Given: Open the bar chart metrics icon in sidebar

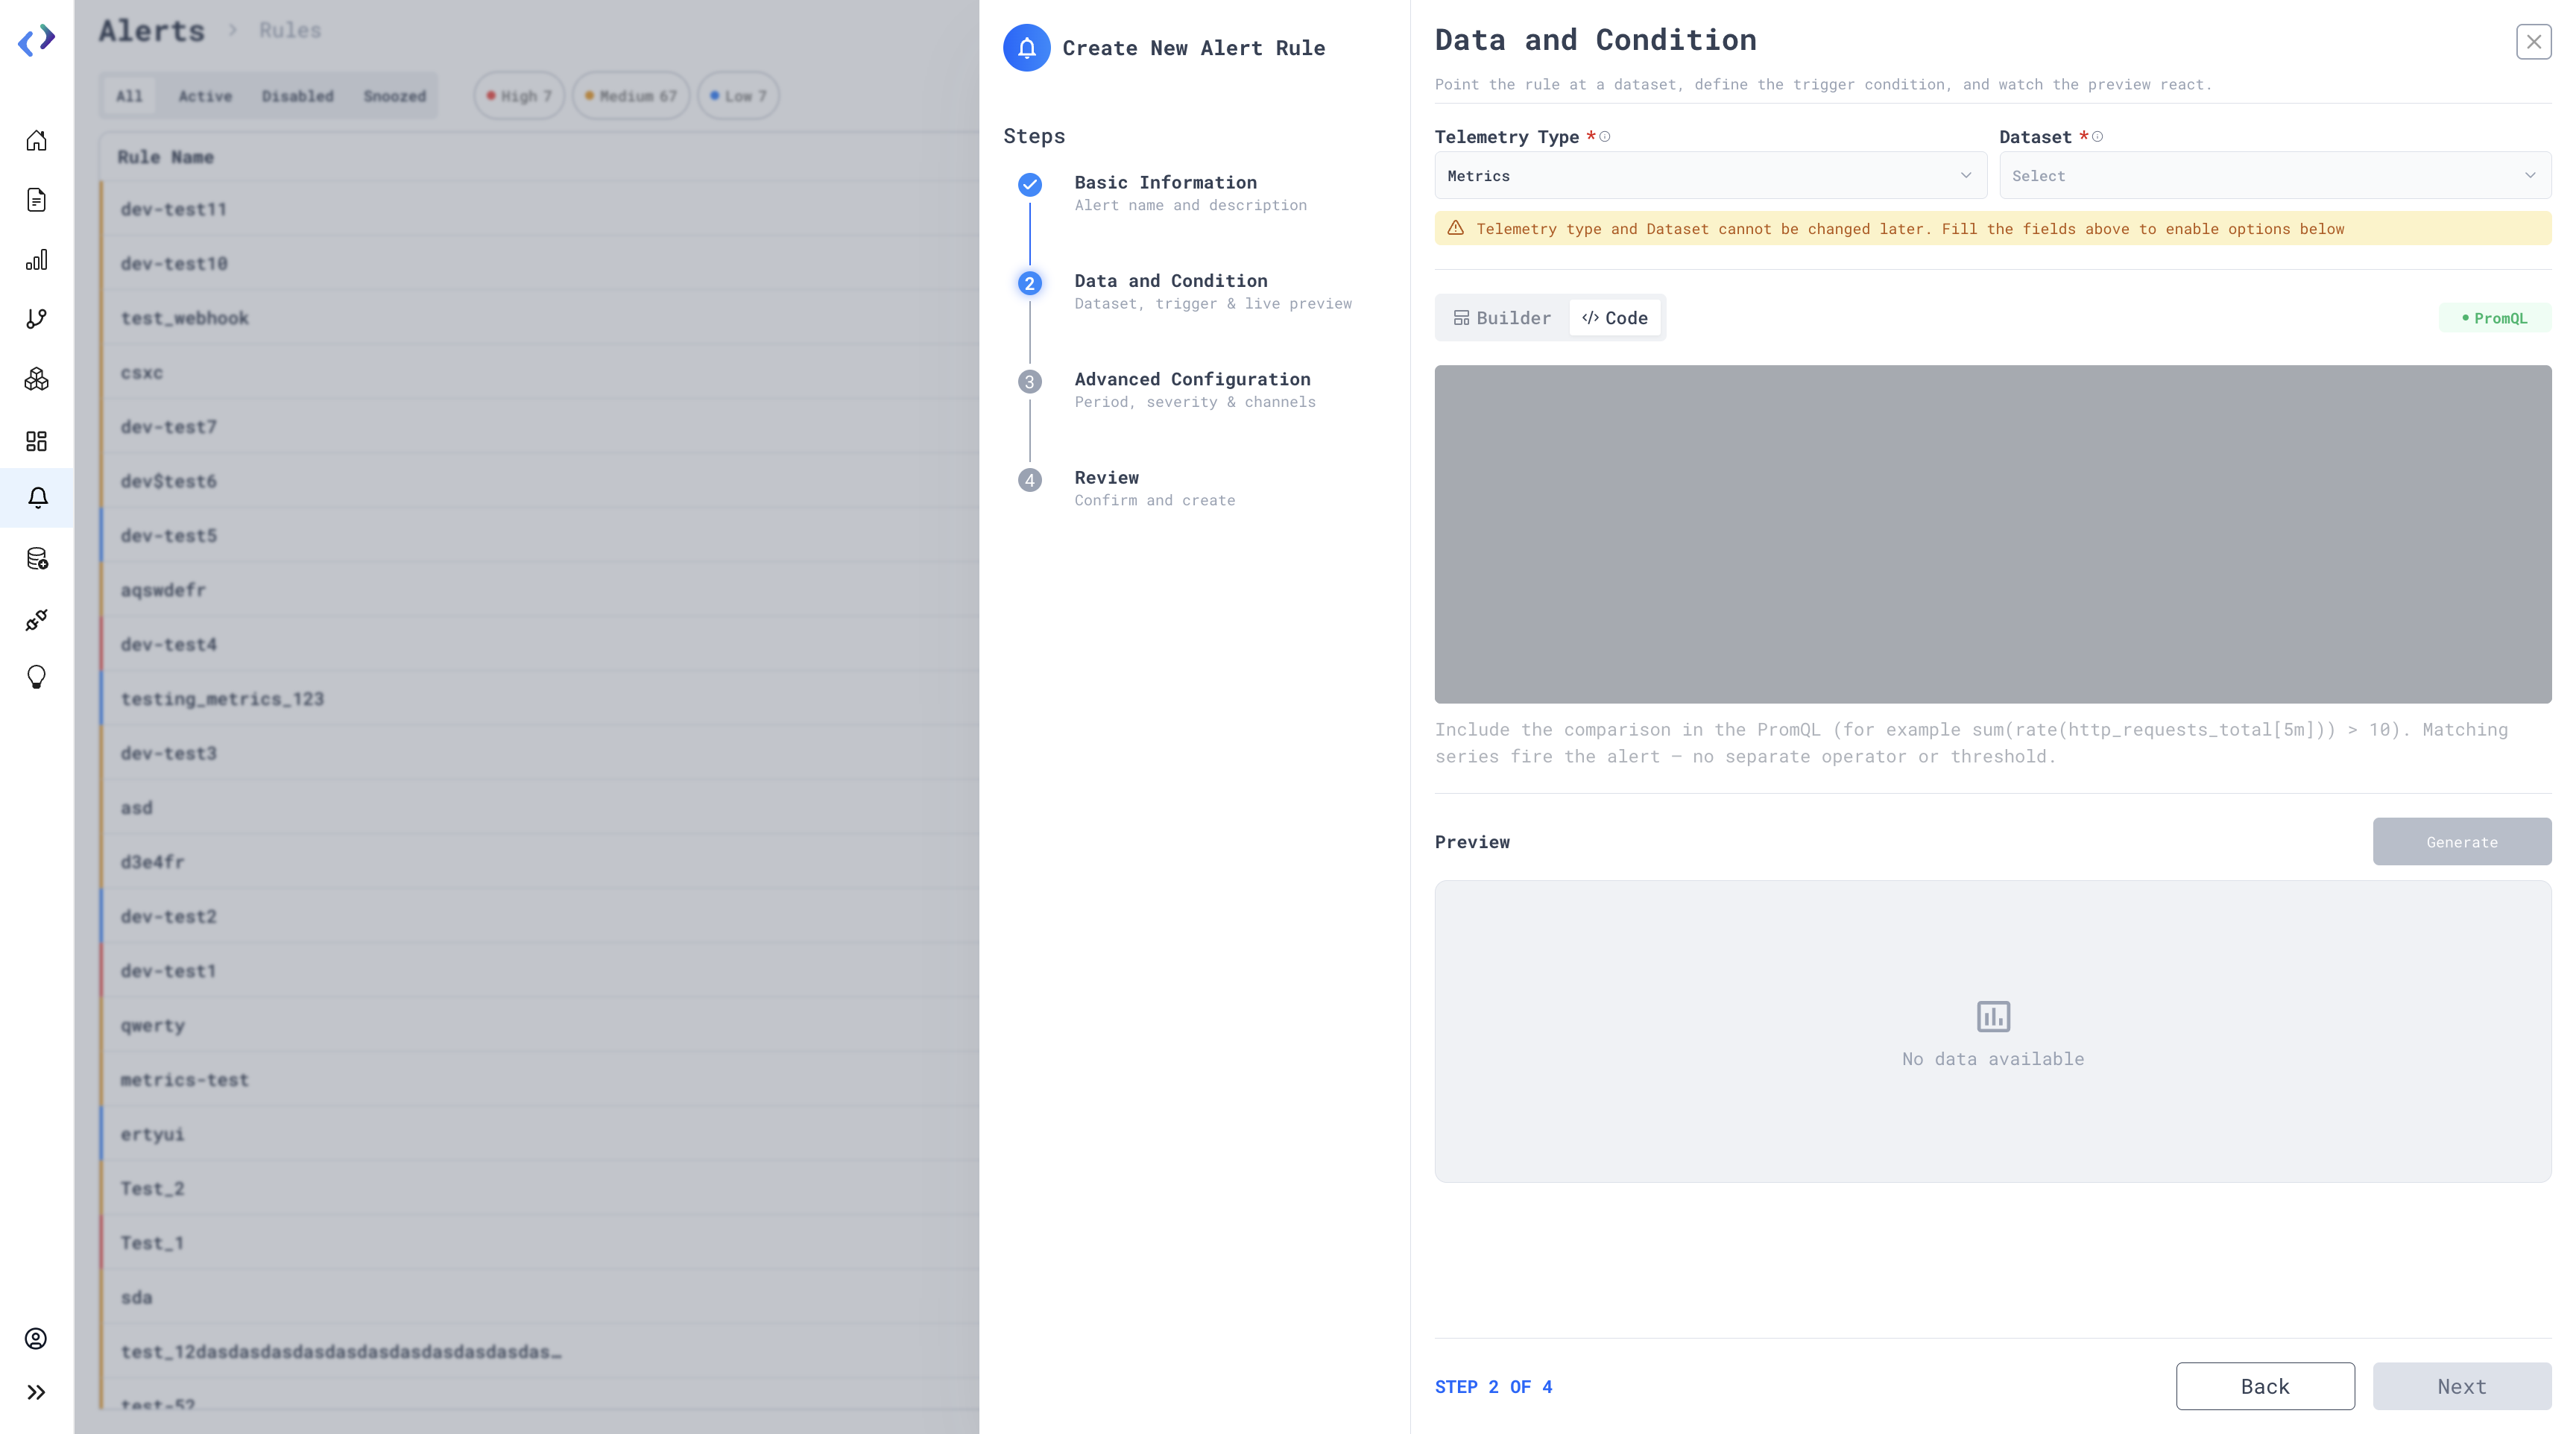Looking at the screenshot, I should coord(36,260).
